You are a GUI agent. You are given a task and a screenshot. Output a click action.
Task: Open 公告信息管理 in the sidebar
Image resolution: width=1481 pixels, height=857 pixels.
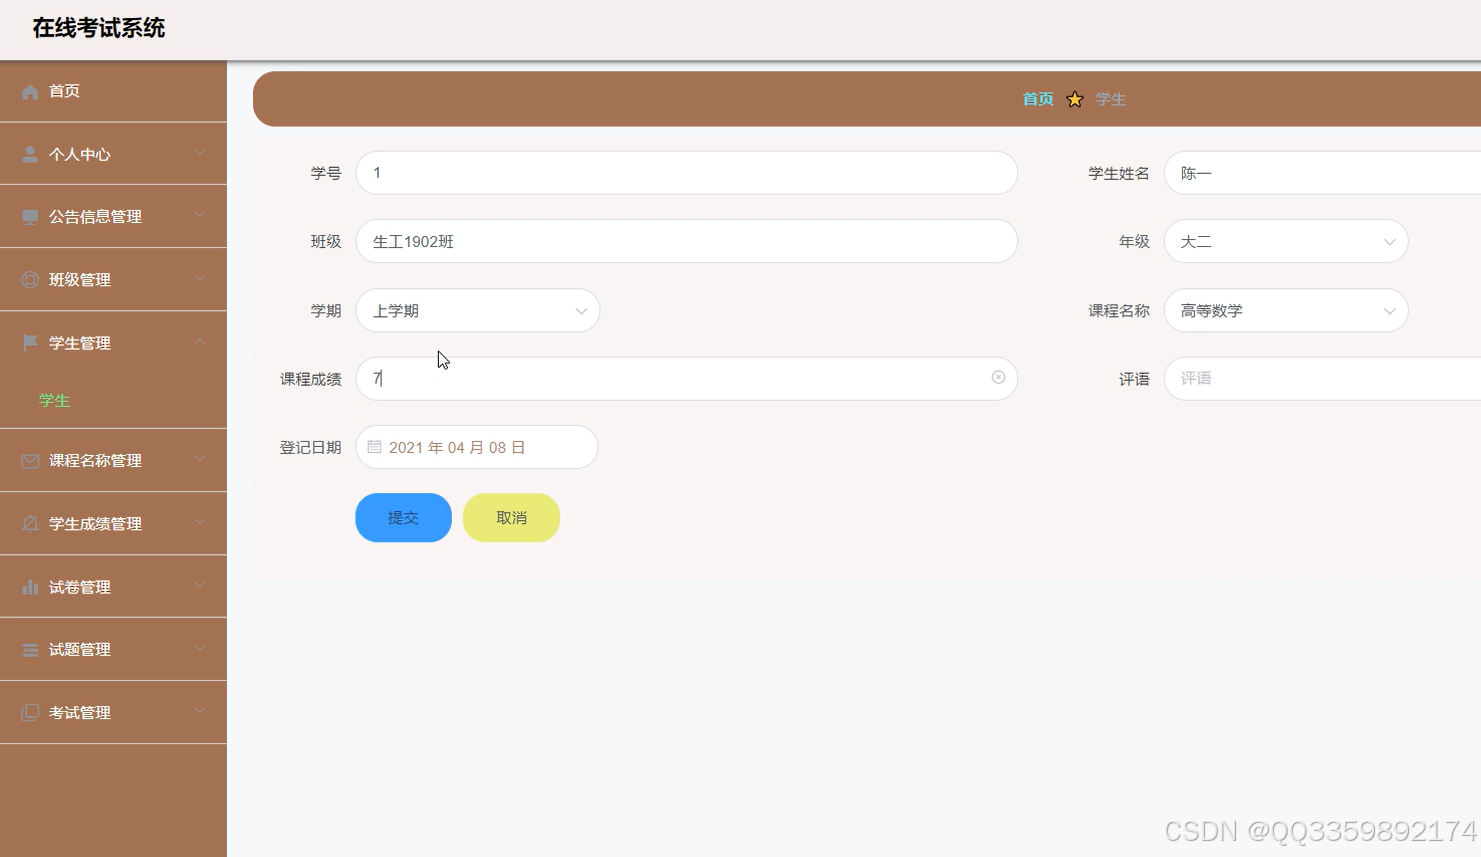tap(113, 216)
